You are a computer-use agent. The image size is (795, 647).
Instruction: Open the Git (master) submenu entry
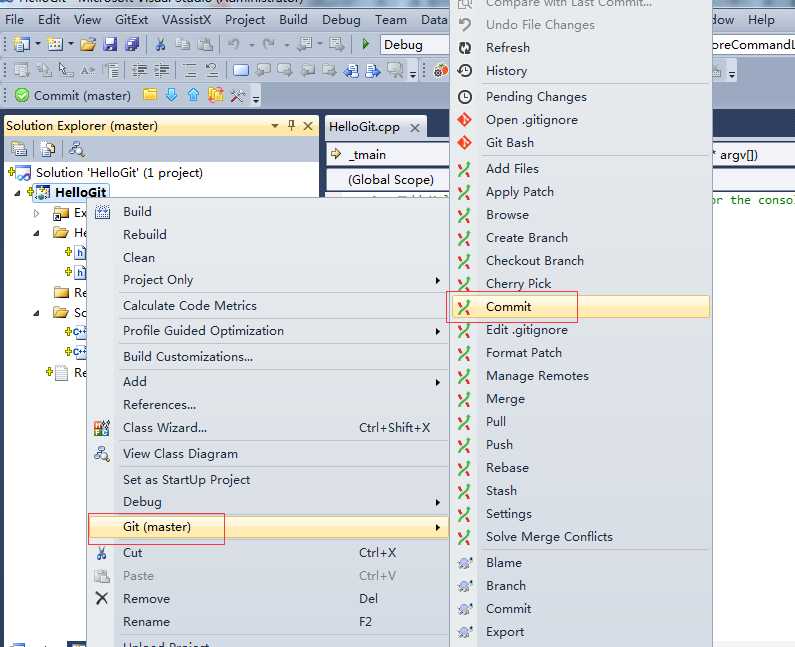(269, 527)
